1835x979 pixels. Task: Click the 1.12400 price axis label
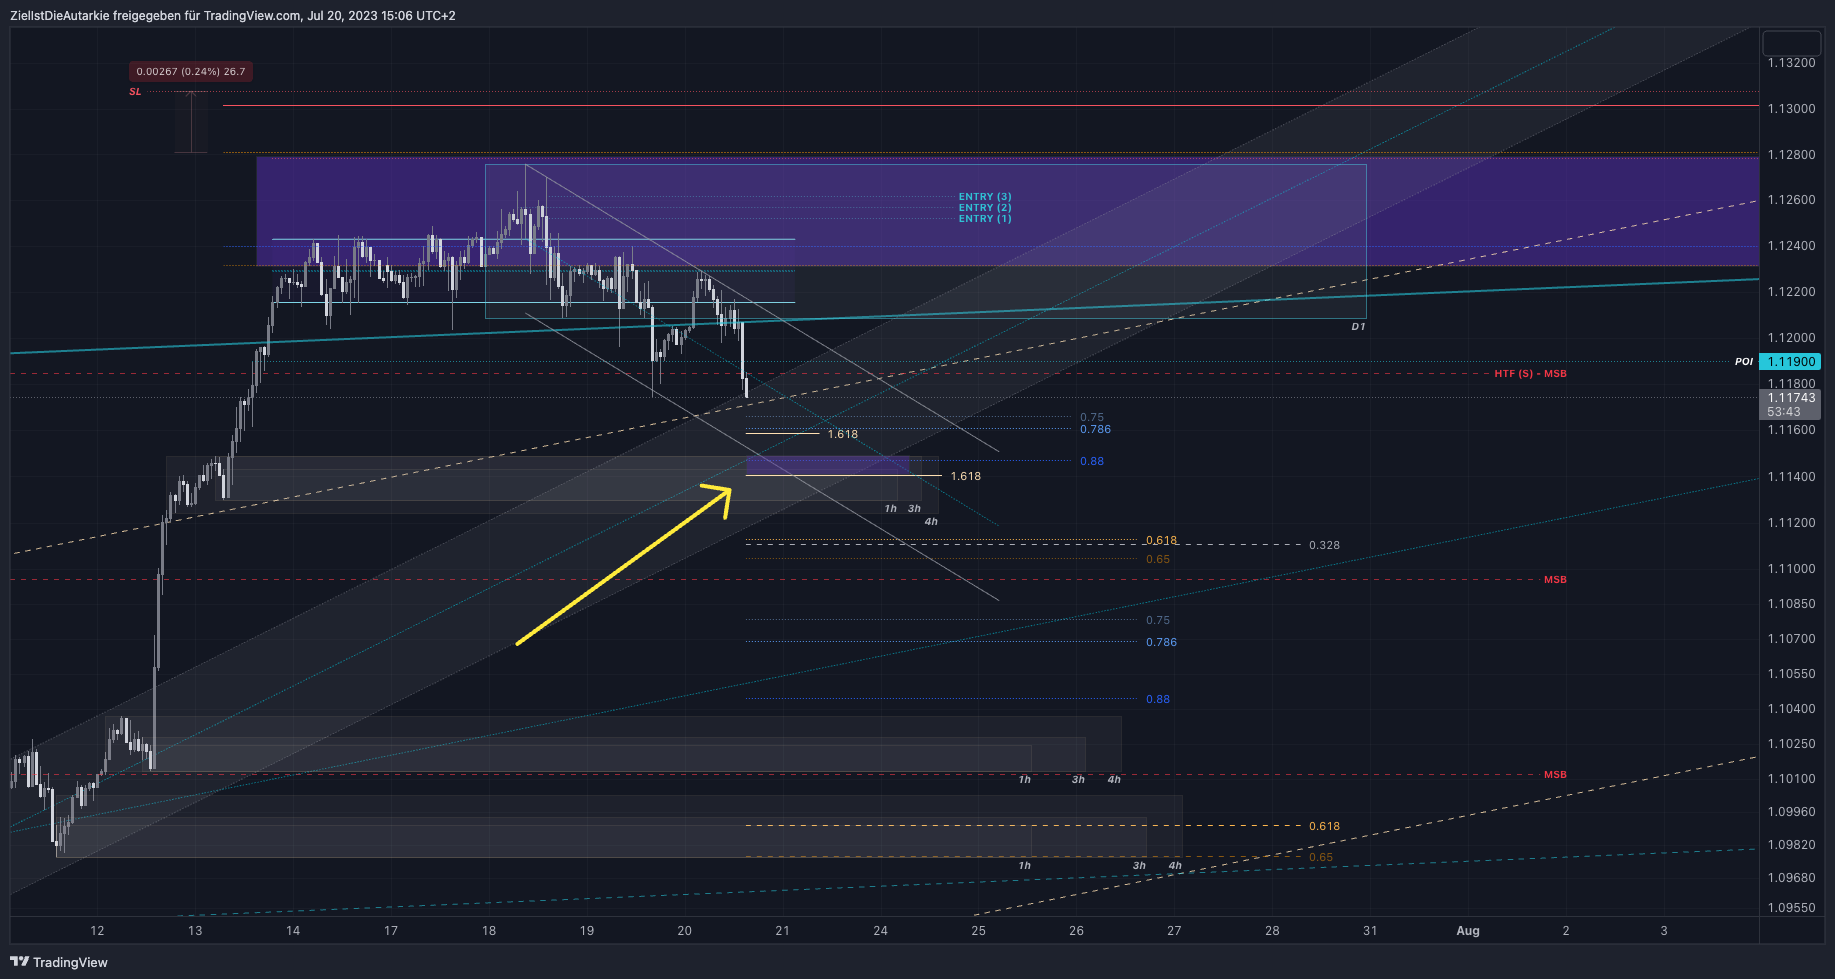coord(1791,246)
